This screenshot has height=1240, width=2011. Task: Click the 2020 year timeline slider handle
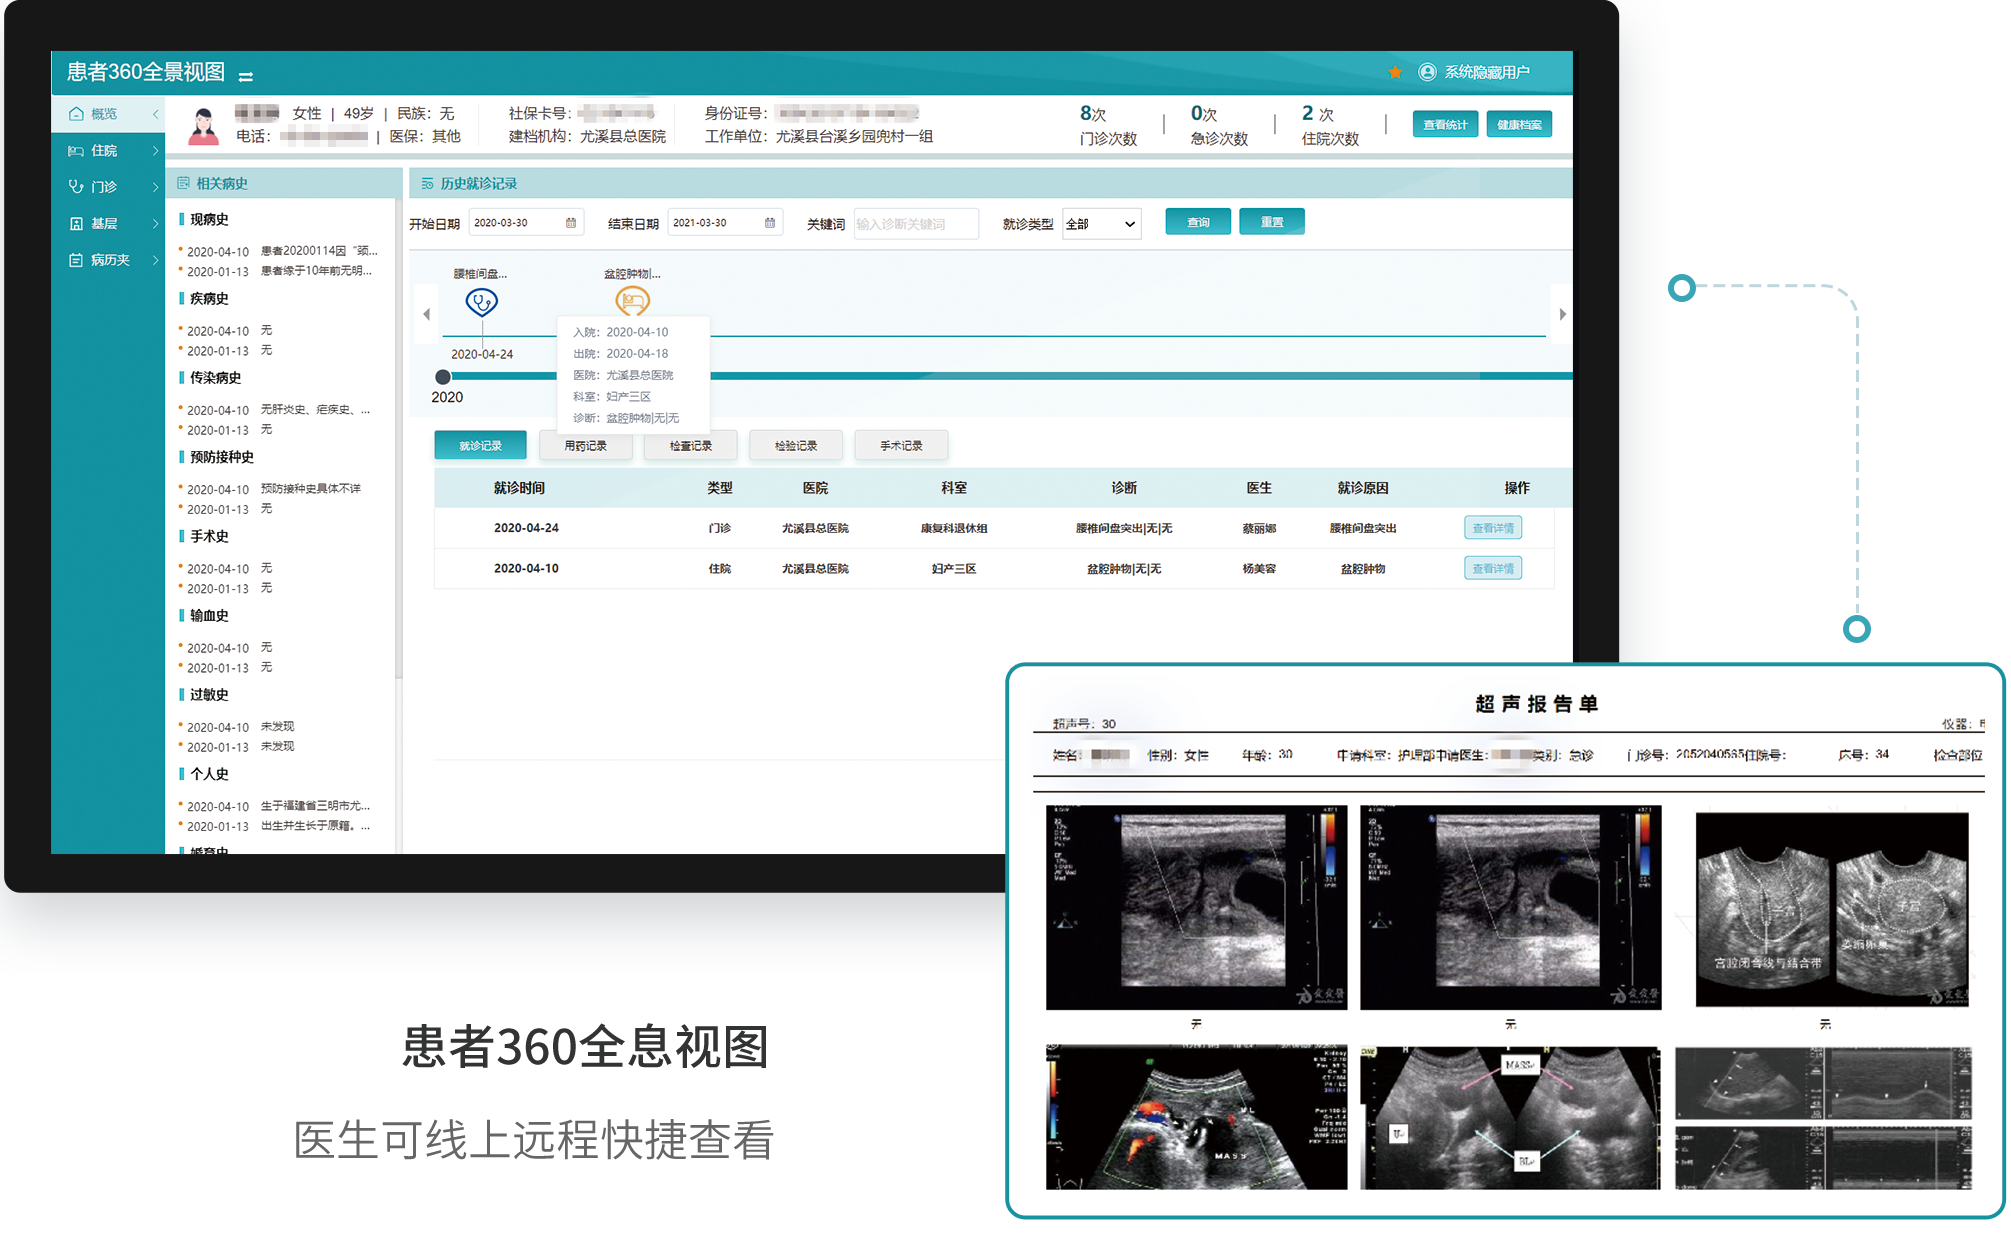click(443, 377)
